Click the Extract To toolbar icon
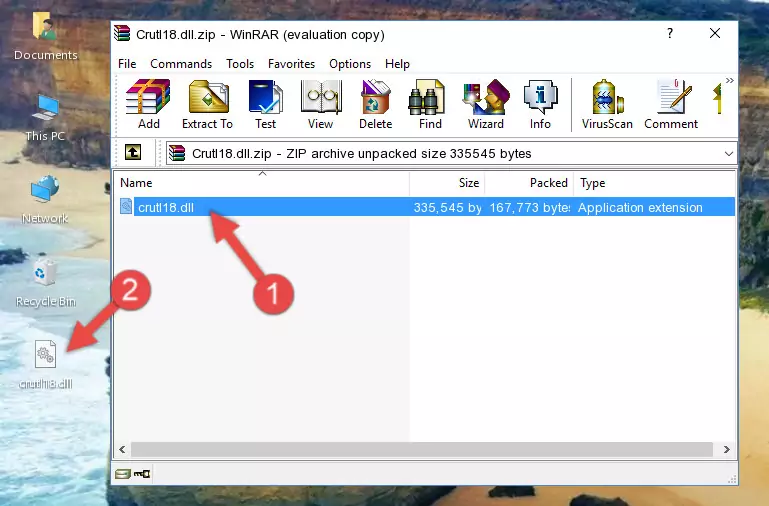The height and width of the screenshot is (506, 769). [x=207, y=104]
